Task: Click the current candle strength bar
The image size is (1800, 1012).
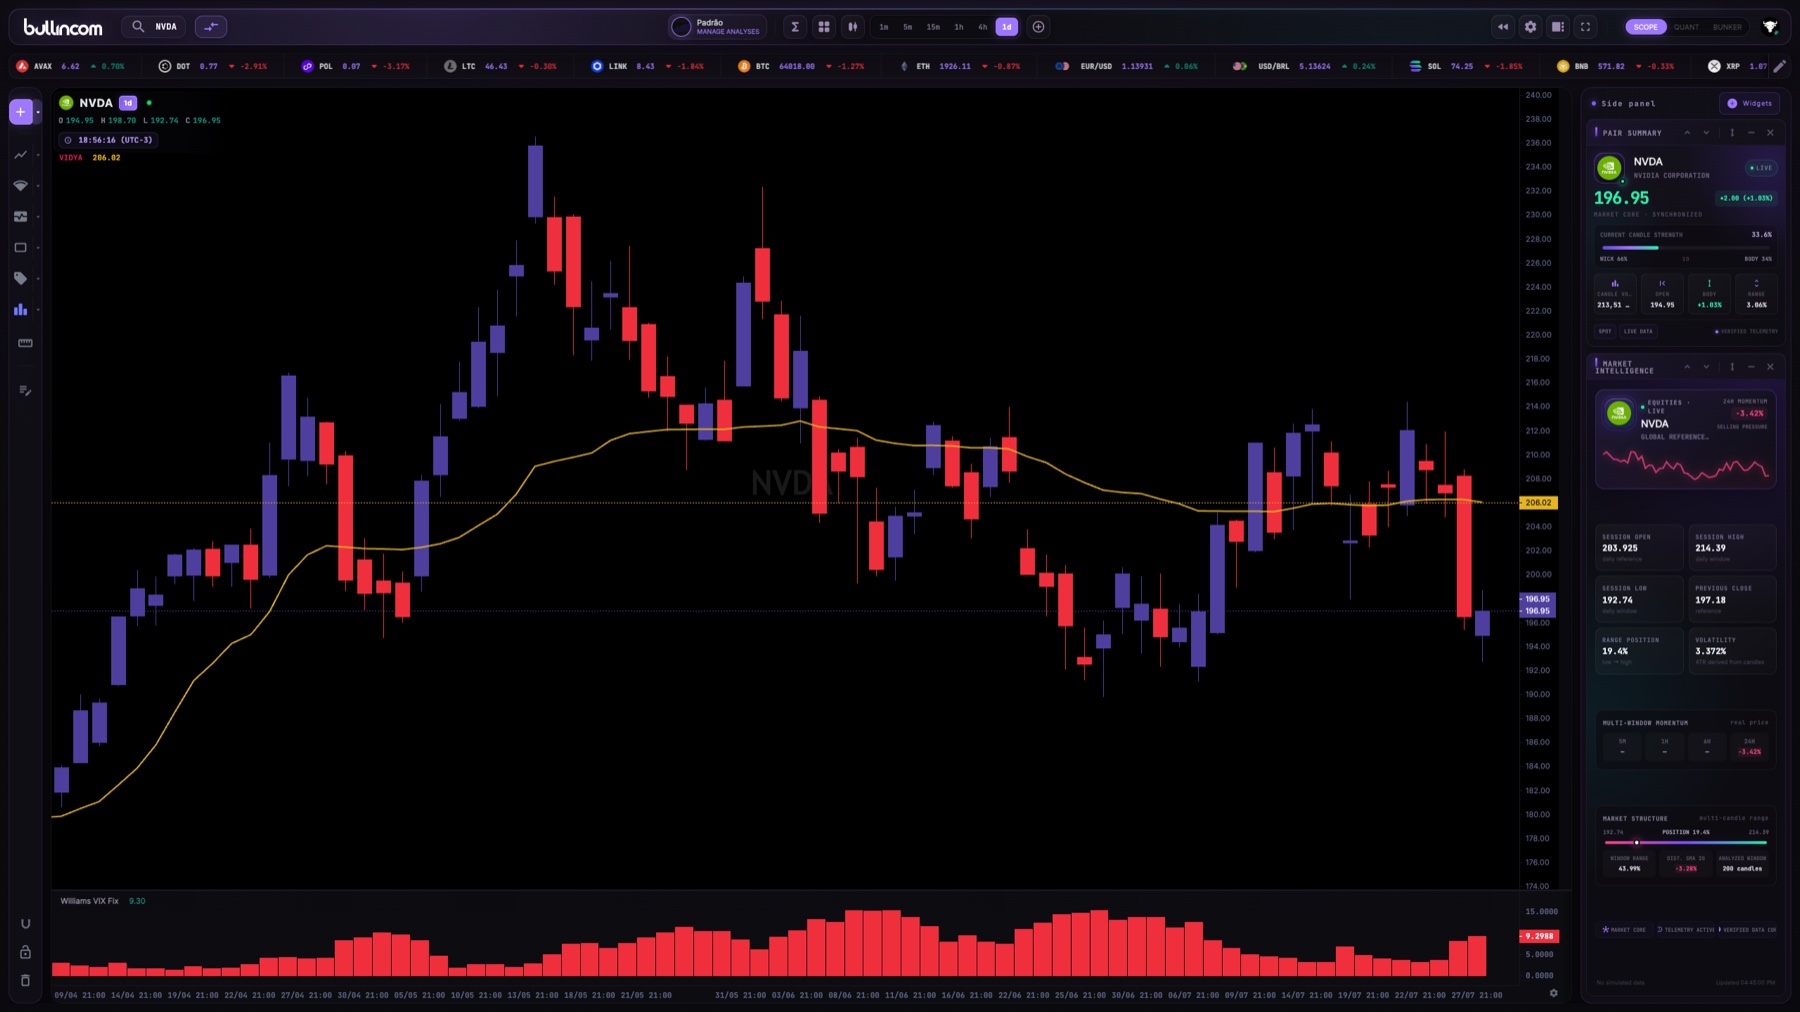Action: coord(1685,247)
